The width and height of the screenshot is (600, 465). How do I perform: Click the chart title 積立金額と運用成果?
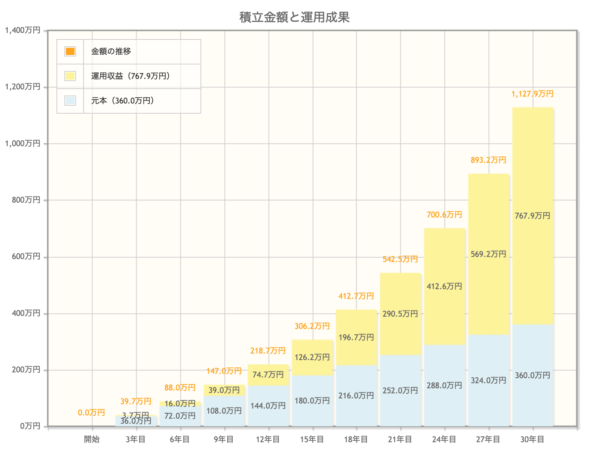300,16
